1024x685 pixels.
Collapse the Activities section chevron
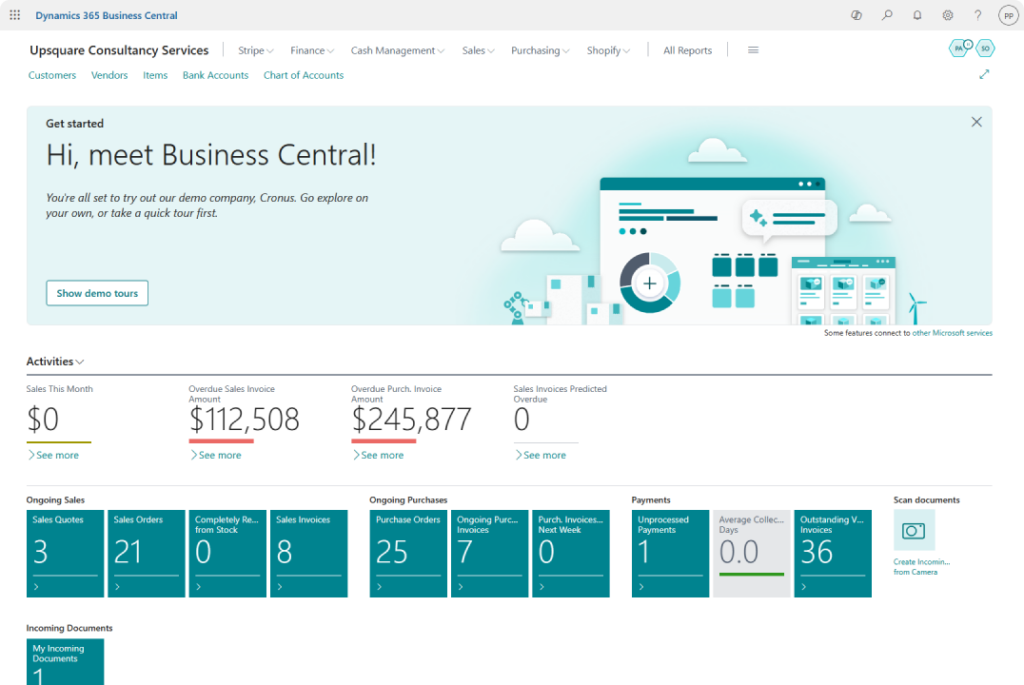(x=79, y=361)
